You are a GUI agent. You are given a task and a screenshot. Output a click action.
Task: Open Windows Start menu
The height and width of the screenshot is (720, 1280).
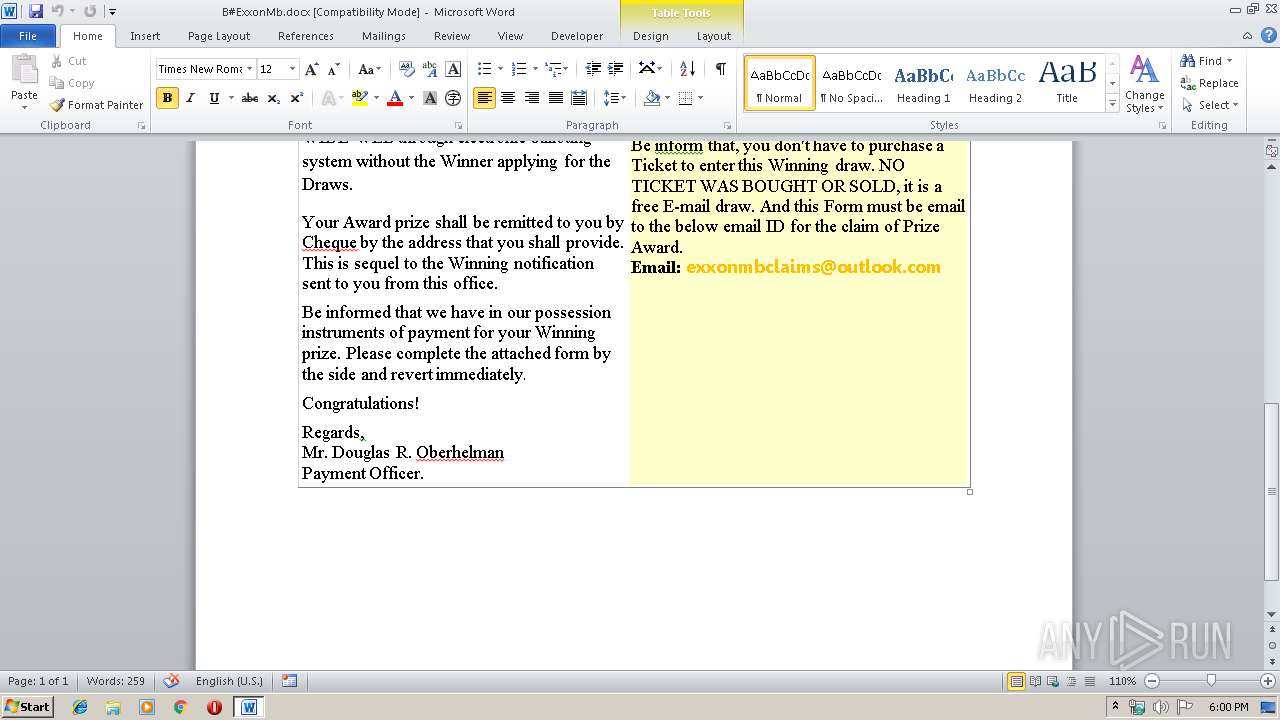[x=28, y=707]
